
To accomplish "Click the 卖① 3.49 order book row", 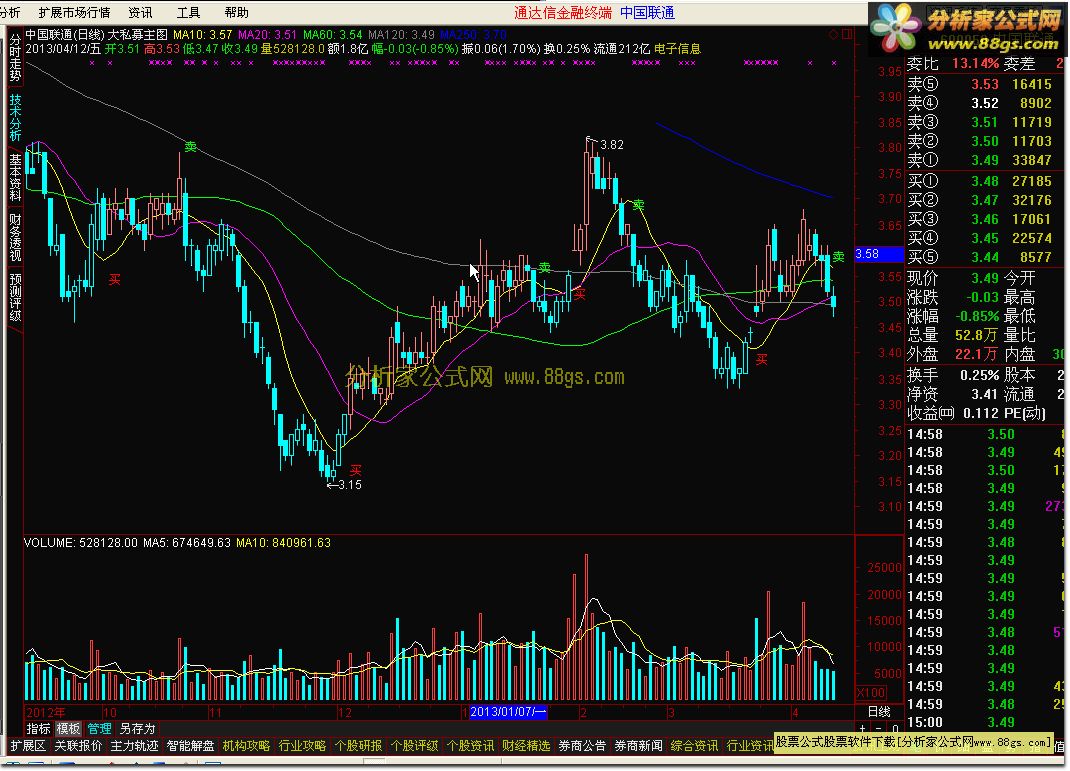I will point(984,160).
